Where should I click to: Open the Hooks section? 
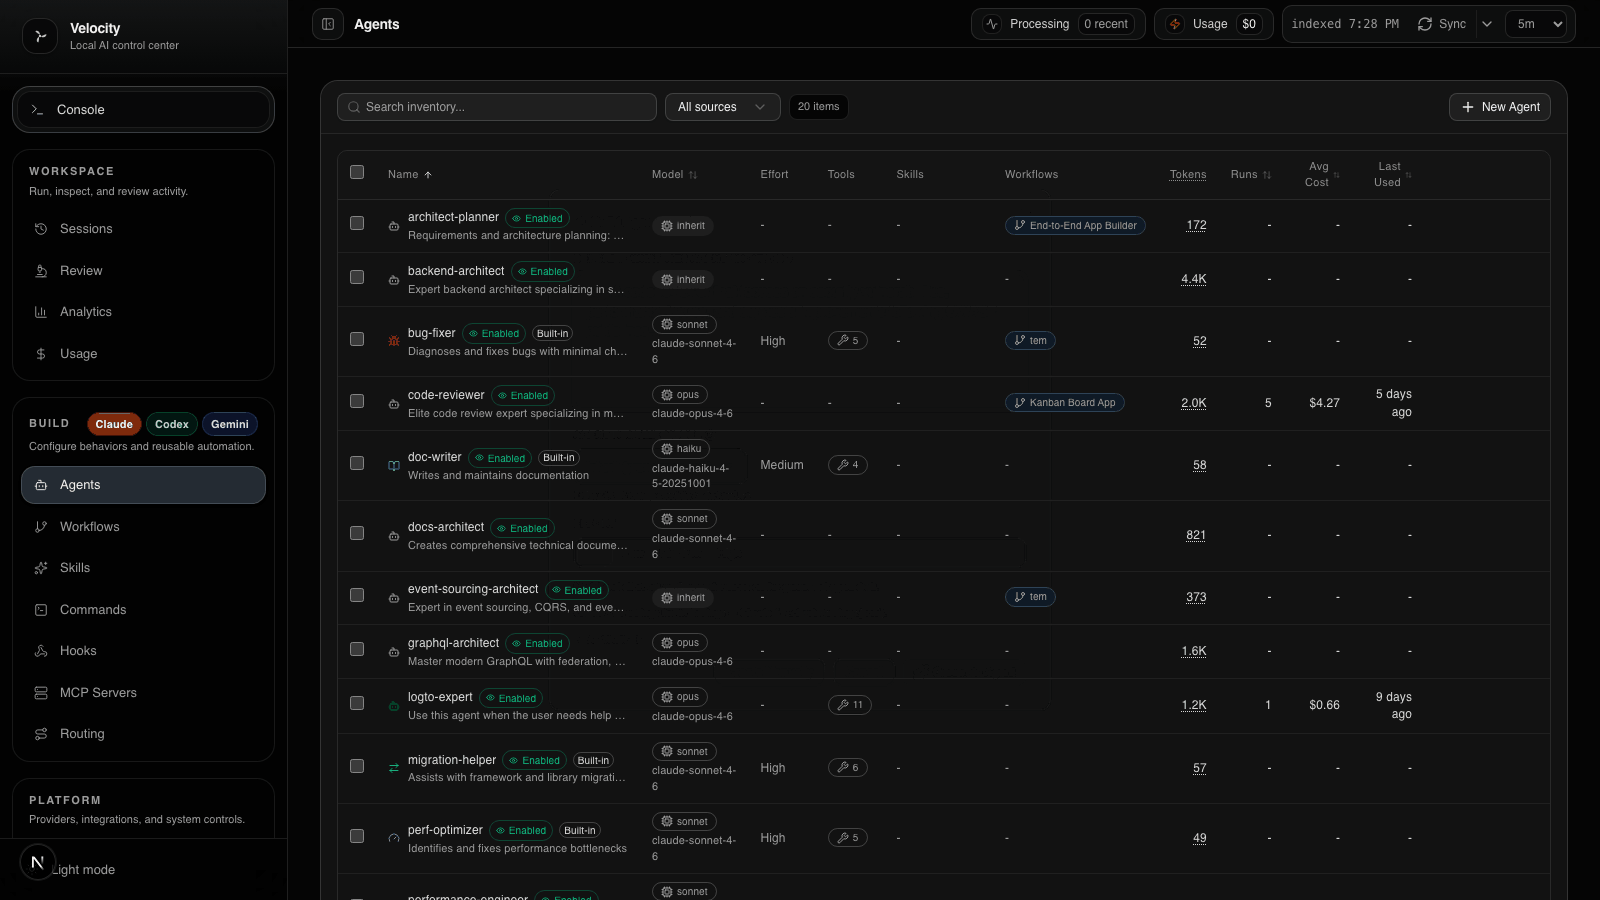[x=76, y=650]
